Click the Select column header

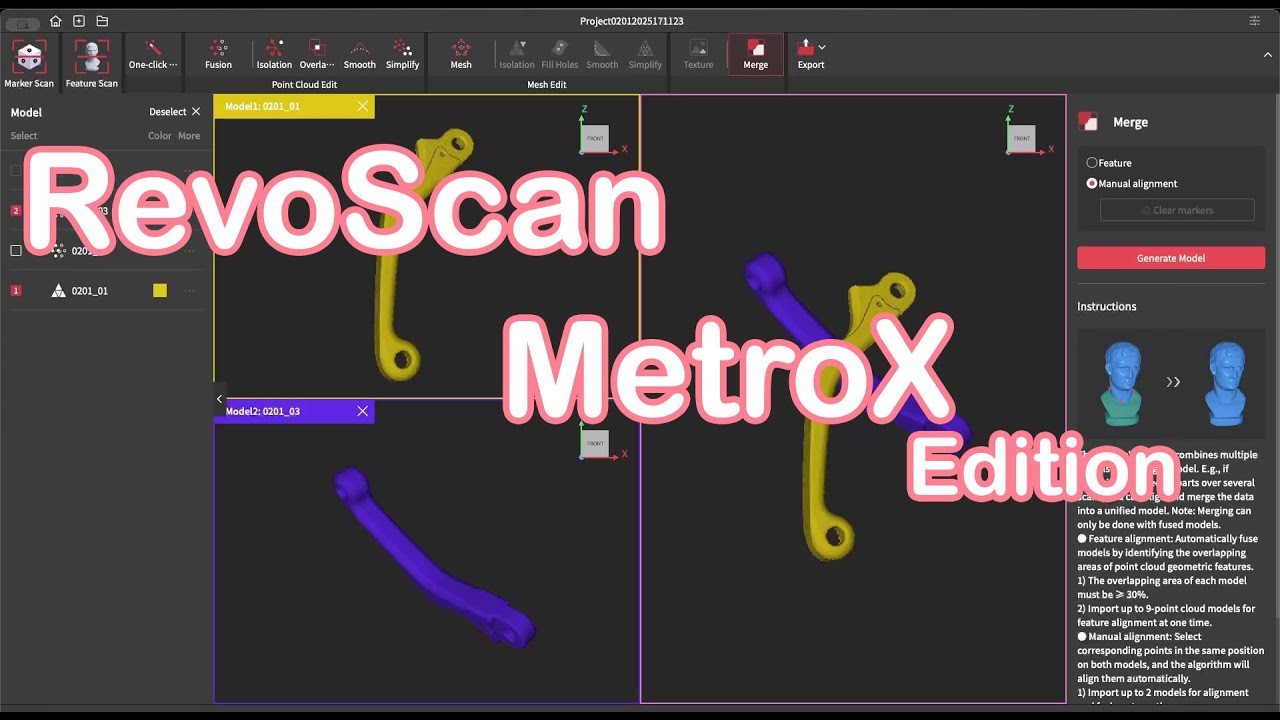click(x=24, y=136)
